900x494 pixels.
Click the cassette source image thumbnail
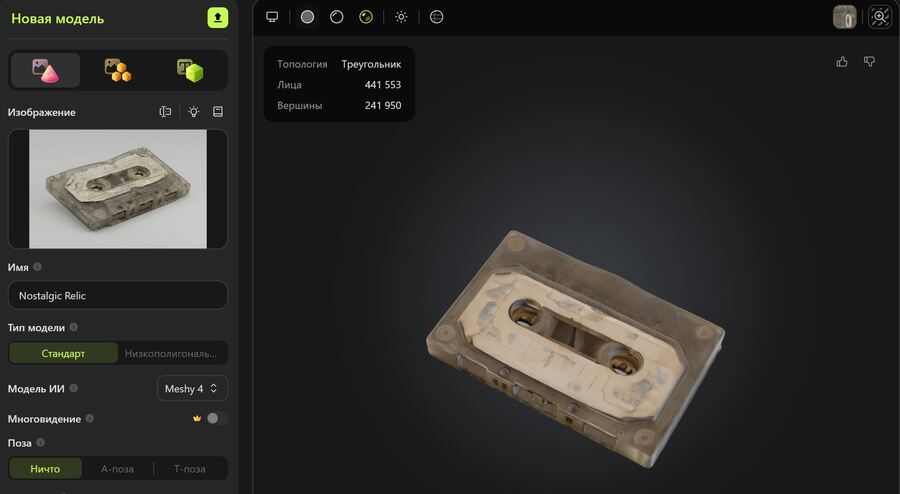[118, 189]
